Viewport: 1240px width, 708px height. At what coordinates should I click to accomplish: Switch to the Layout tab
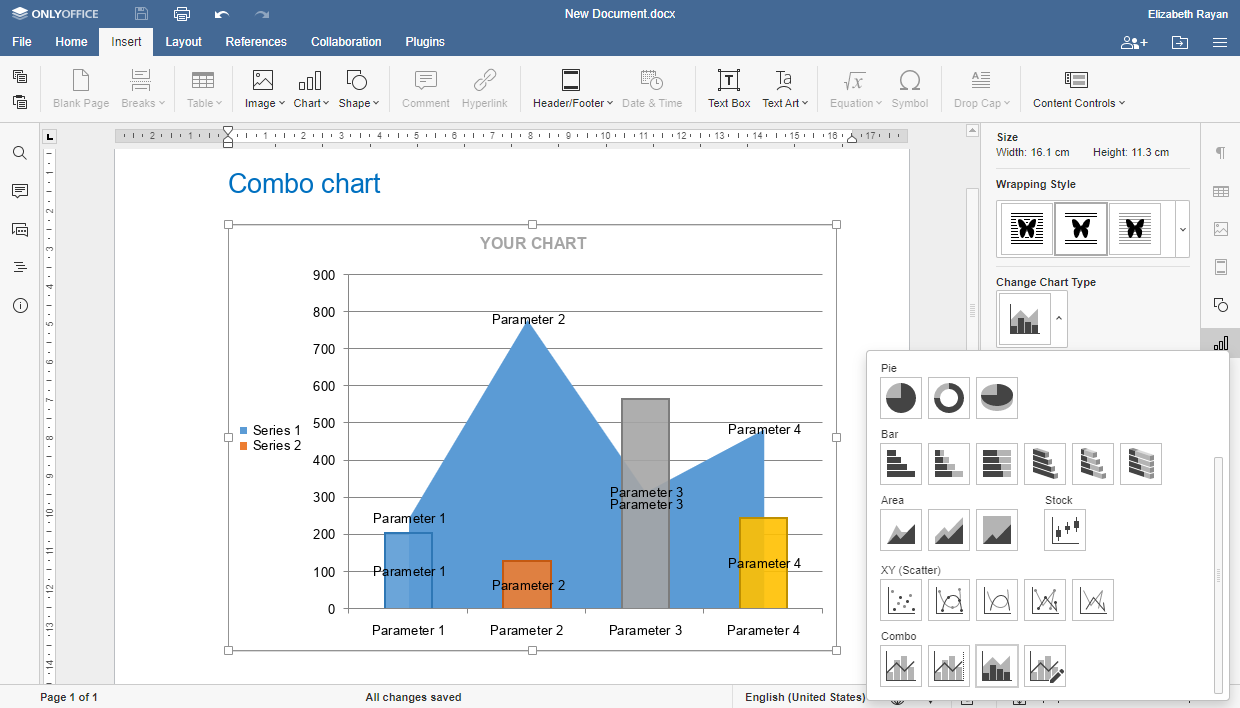(x=183, y=42)
